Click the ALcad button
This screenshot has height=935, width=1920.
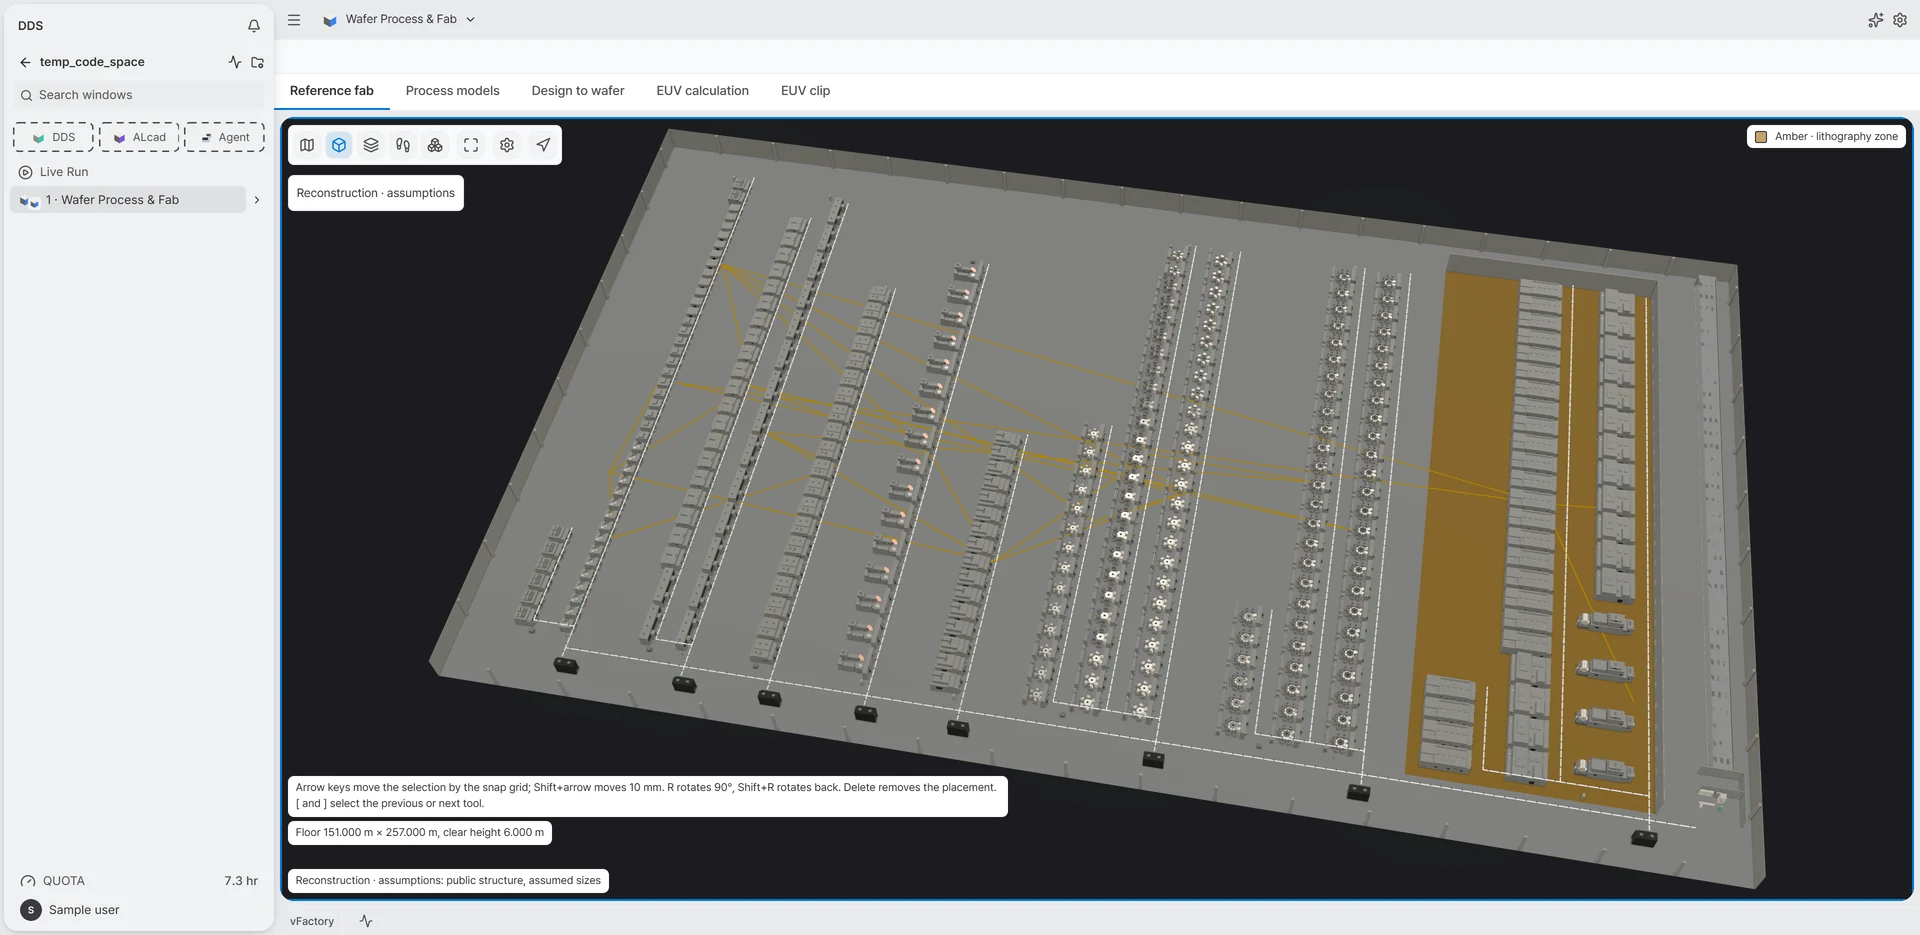click(x=139, y=137)
